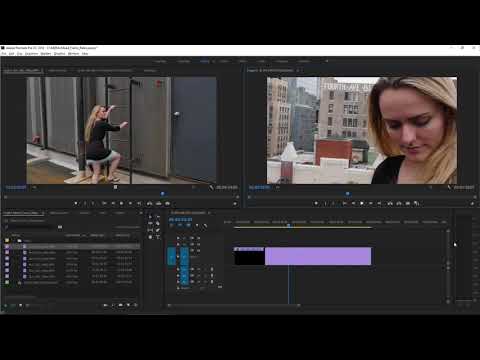Open Program monitor zoom level dropdown
Image resolution: width=480 pixels, height=360 pixels.
click(x=278, y=188)
